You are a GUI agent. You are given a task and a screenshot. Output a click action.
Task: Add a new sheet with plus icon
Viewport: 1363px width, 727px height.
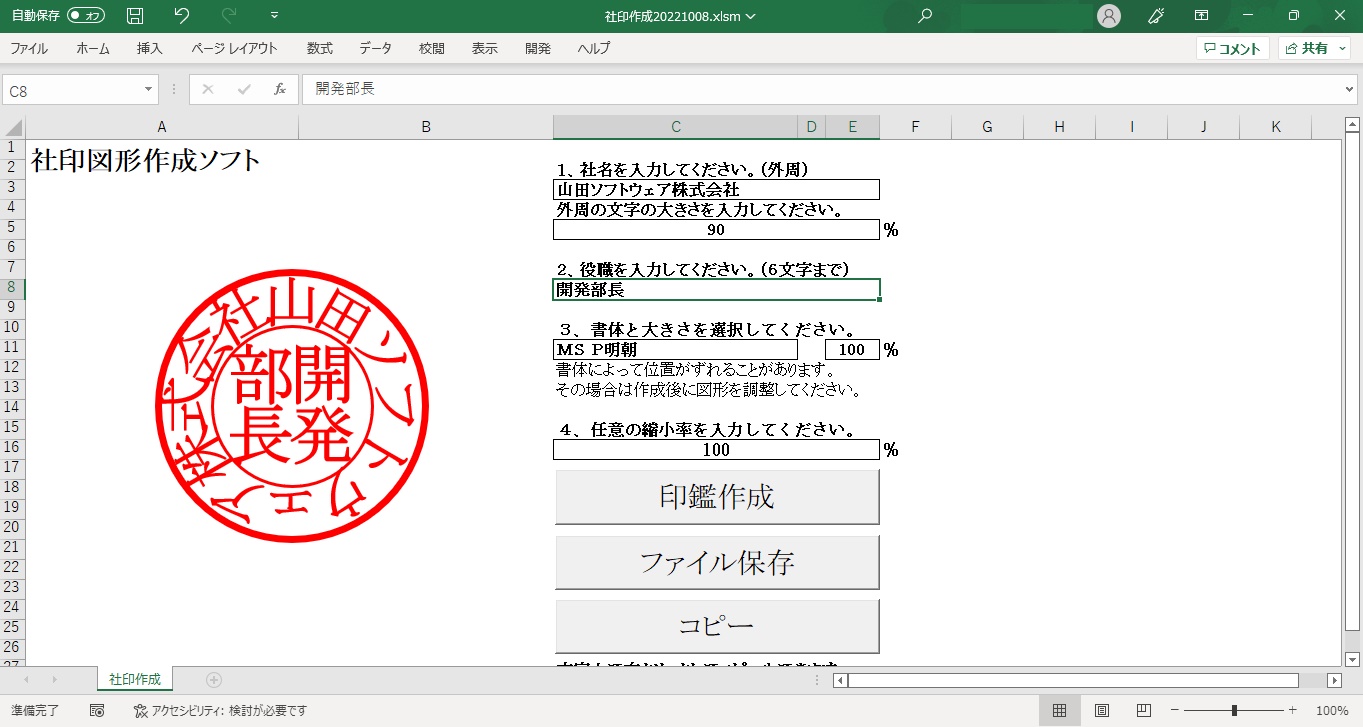coord(213,680)
